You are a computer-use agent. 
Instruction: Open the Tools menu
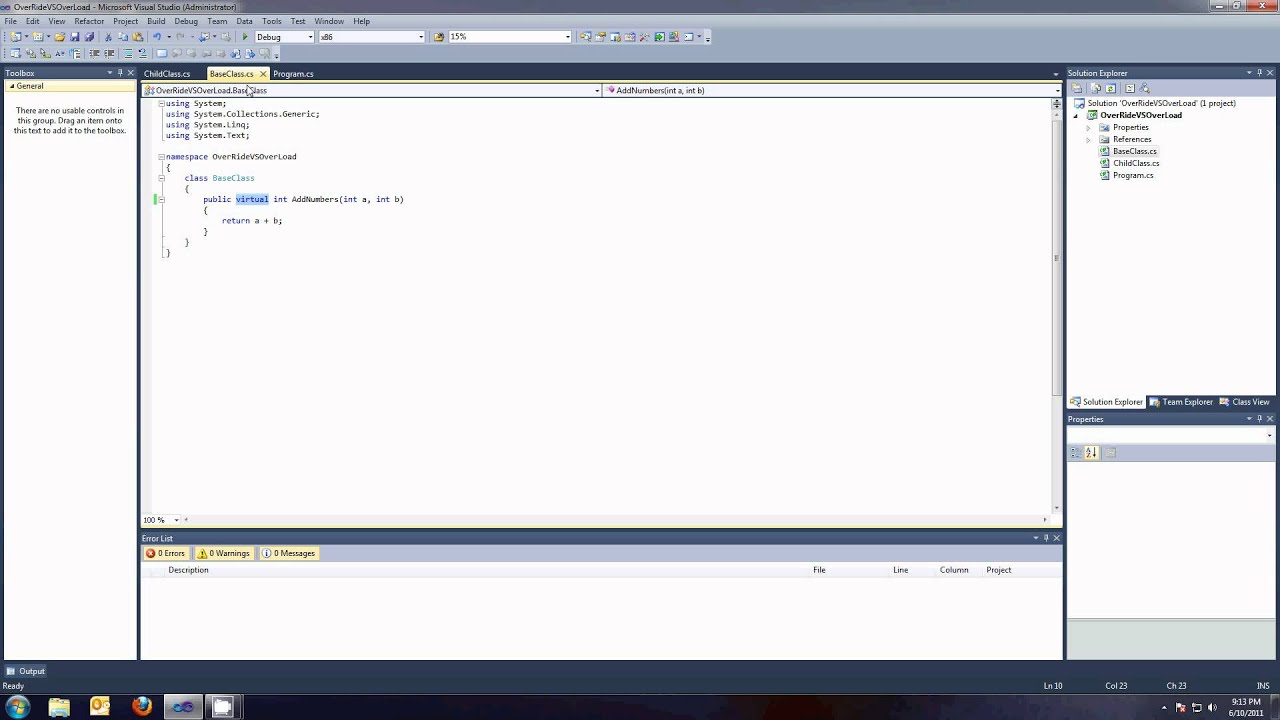click(271, 21)
